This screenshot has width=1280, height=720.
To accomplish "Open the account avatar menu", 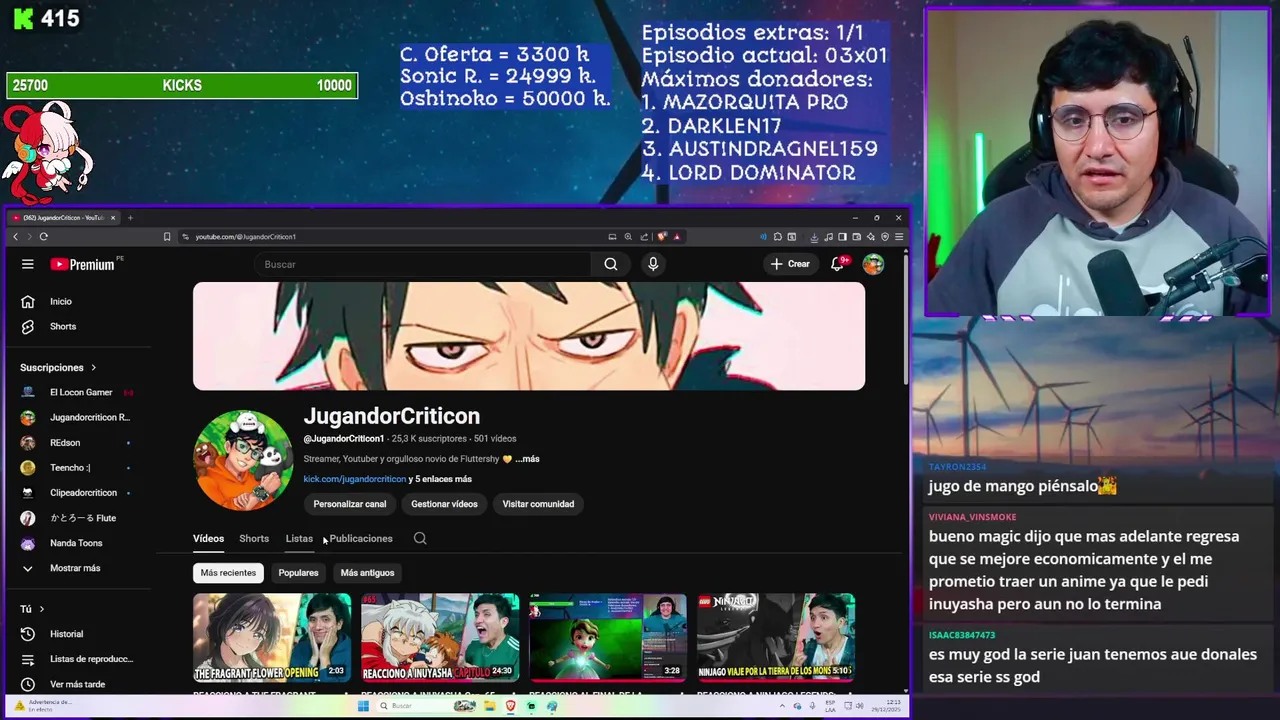I will [x=874, y=264].
